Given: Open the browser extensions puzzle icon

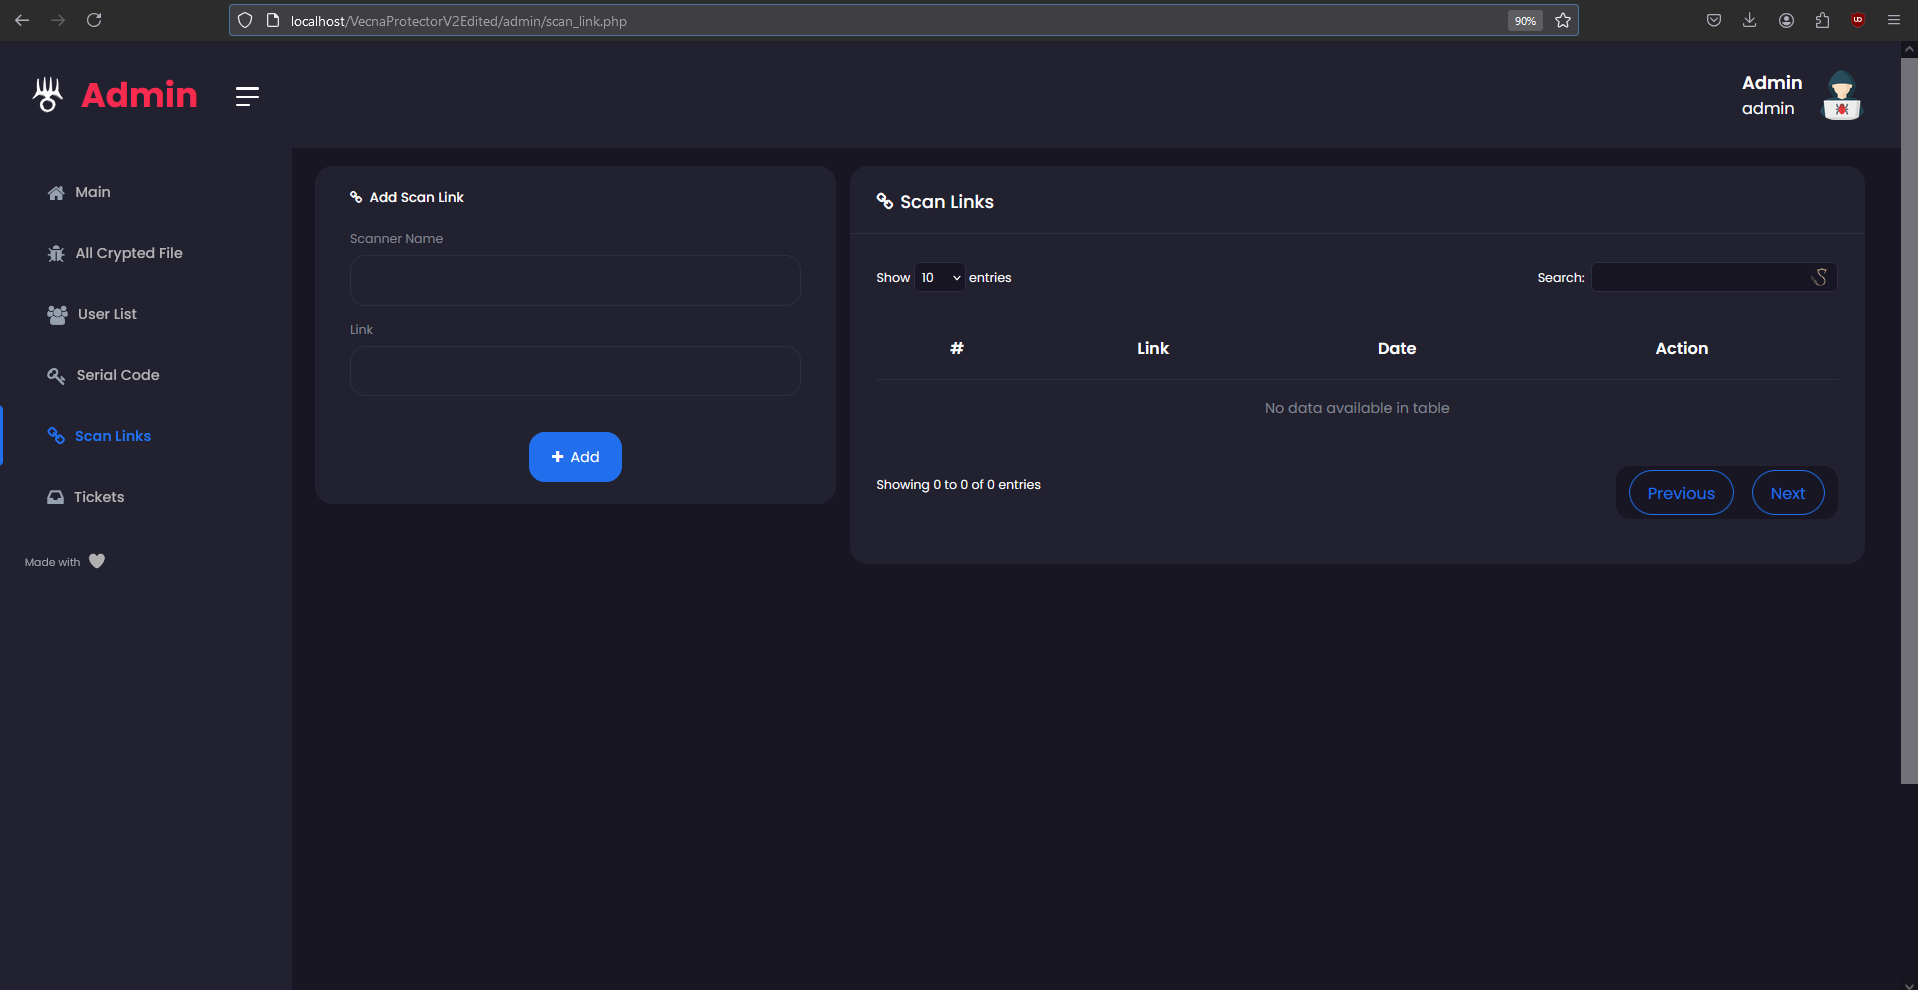Looking at the screenshot, I should [x=1822, y=20].
